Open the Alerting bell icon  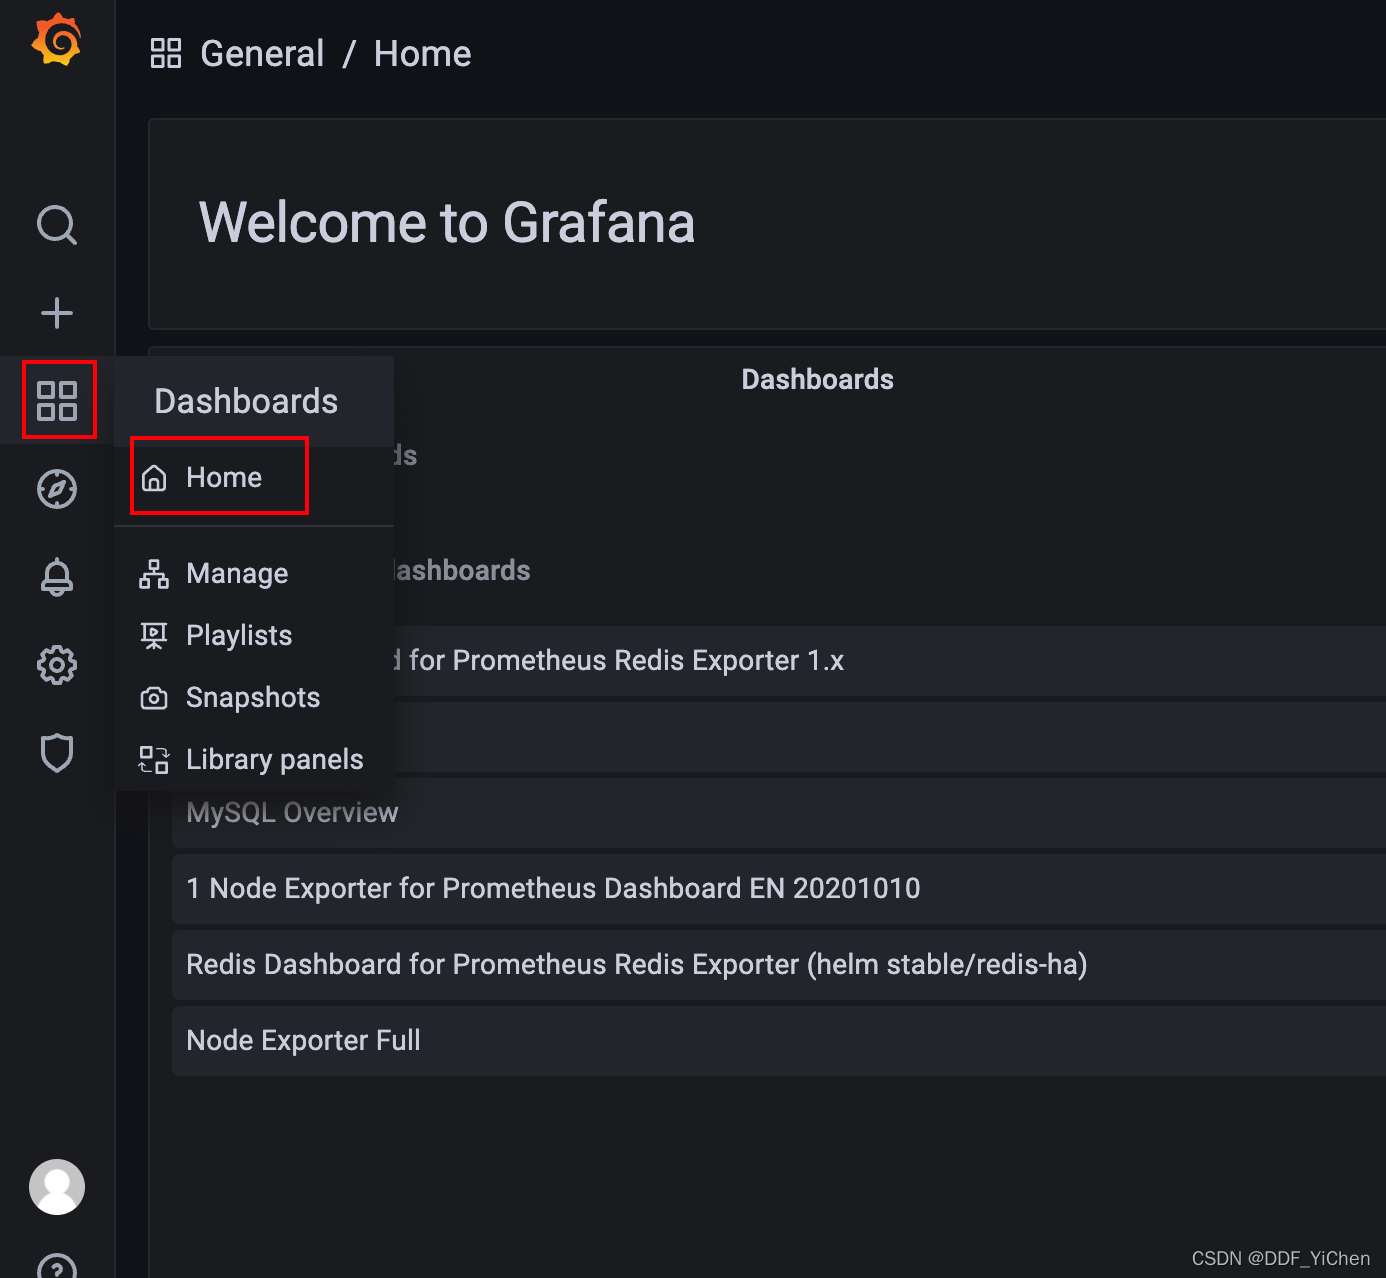pos(57,577)
